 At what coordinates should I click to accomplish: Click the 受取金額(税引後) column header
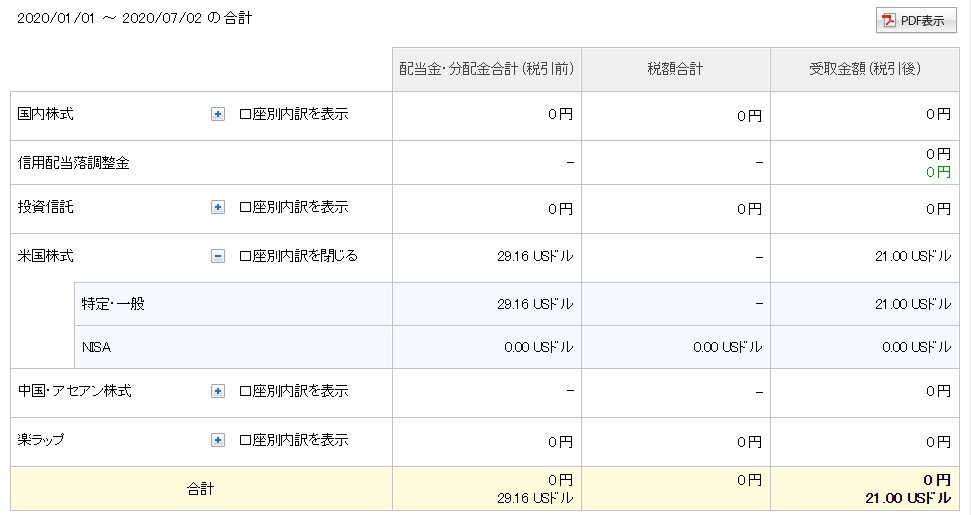click(865, 69)
